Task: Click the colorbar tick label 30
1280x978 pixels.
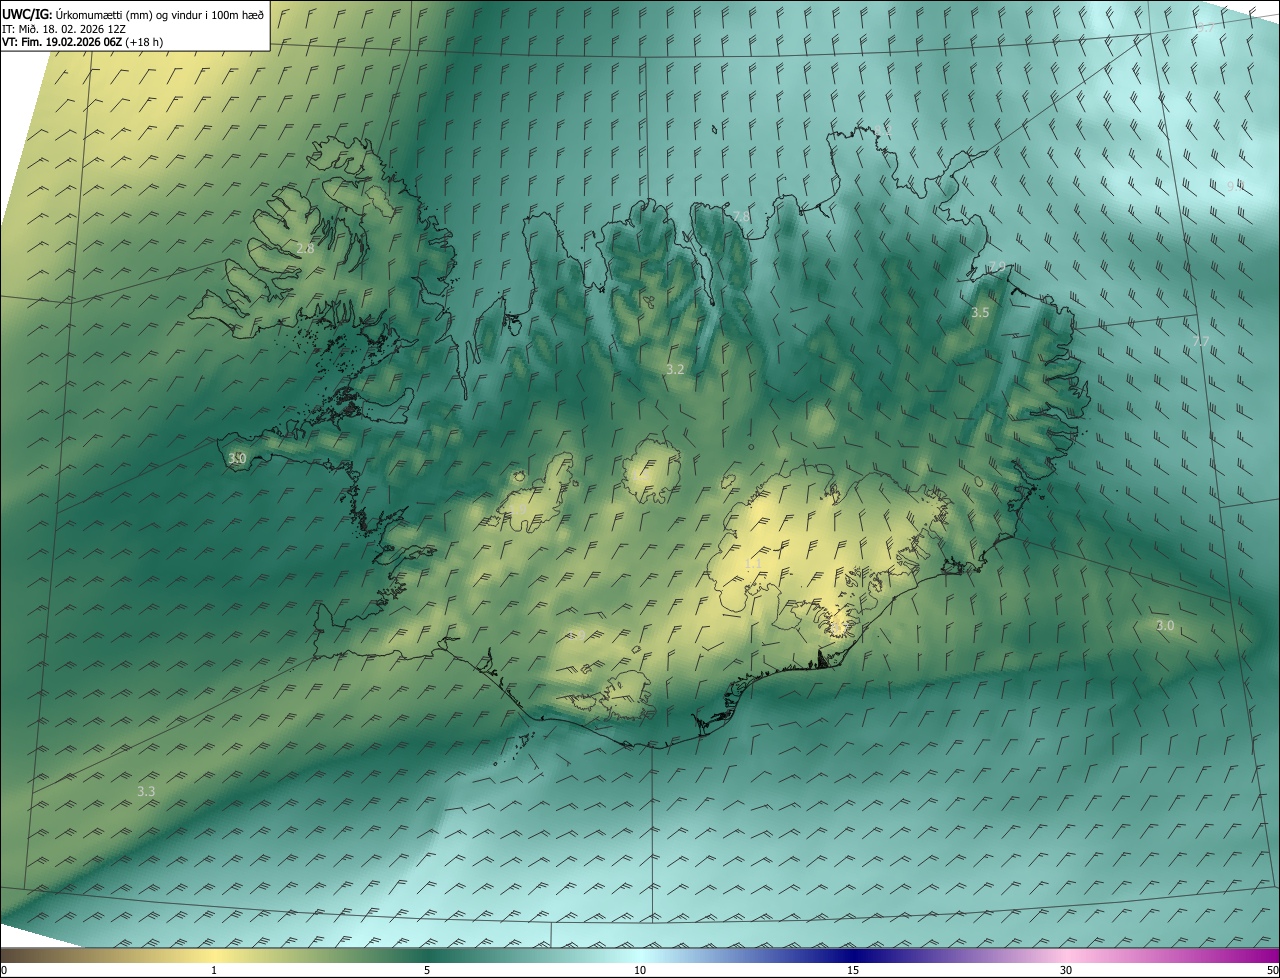Action: (x=1066, y=971)
